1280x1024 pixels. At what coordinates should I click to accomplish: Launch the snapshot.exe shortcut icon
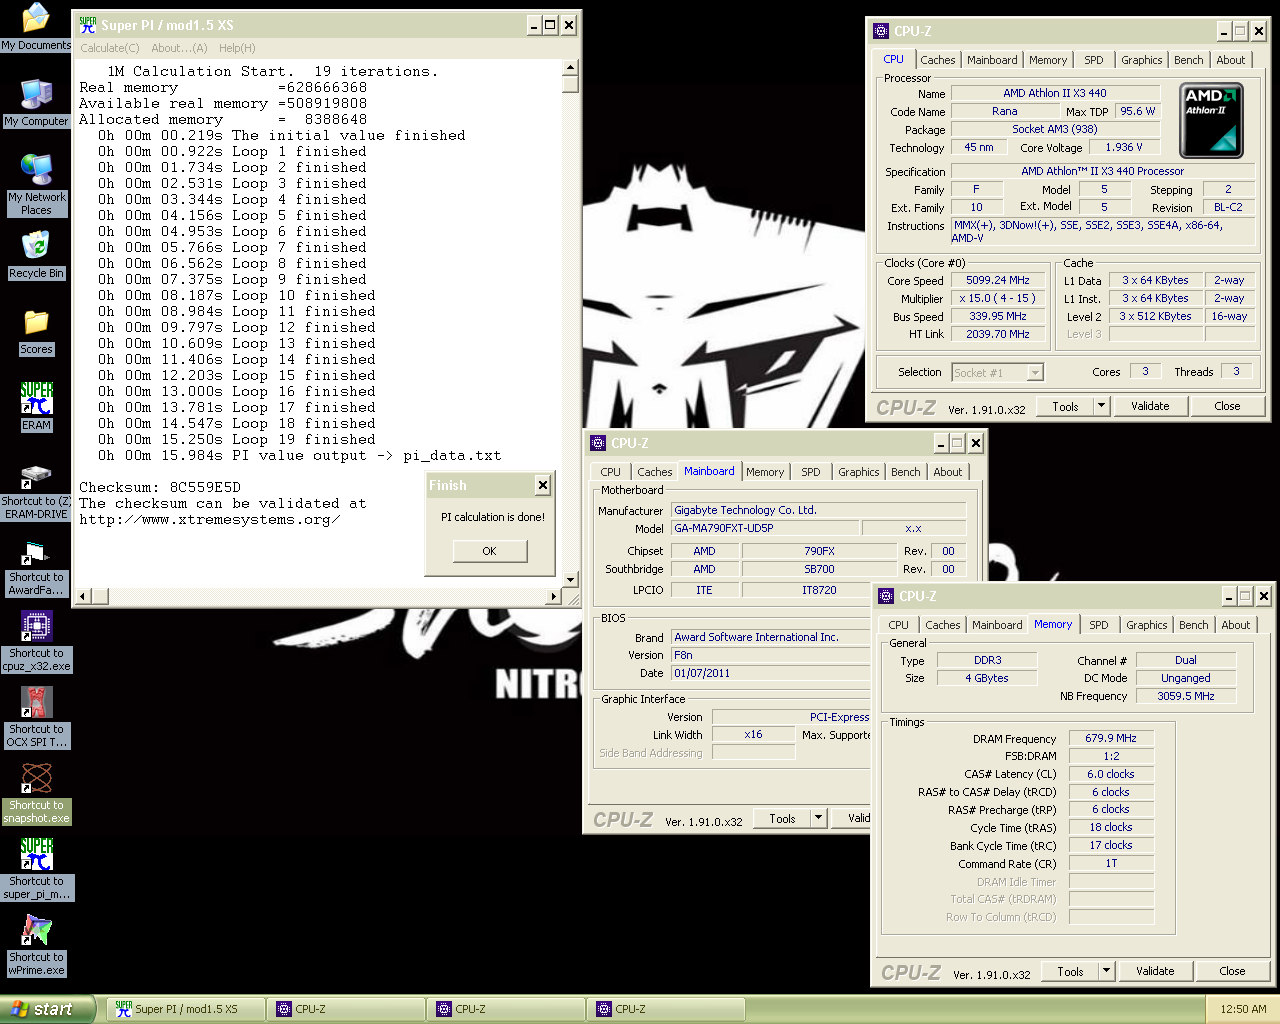pos(36,794)
